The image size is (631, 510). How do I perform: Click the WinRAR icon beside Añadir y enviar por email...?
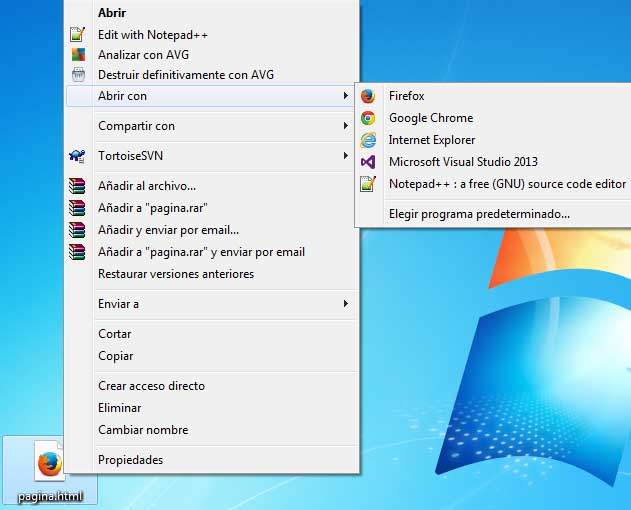pyautogui.click(x=77, y=230)
